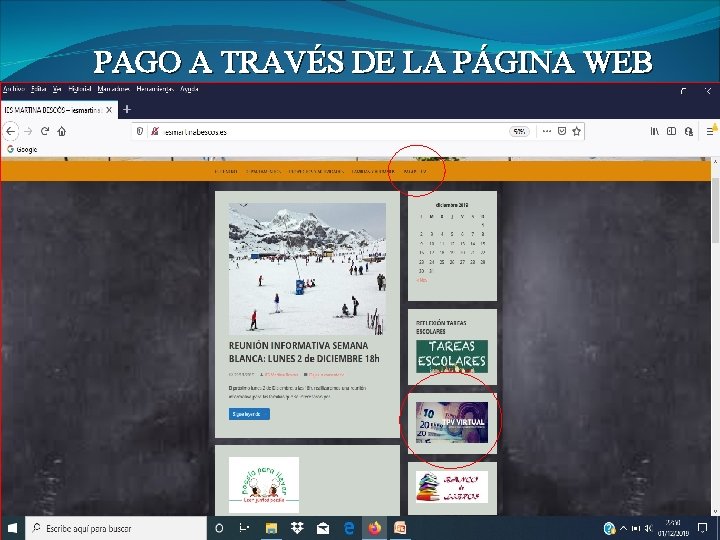Open the notification center icon
Image resolution: width=720 pixels, height=540 pixels.
pos(703,528)
